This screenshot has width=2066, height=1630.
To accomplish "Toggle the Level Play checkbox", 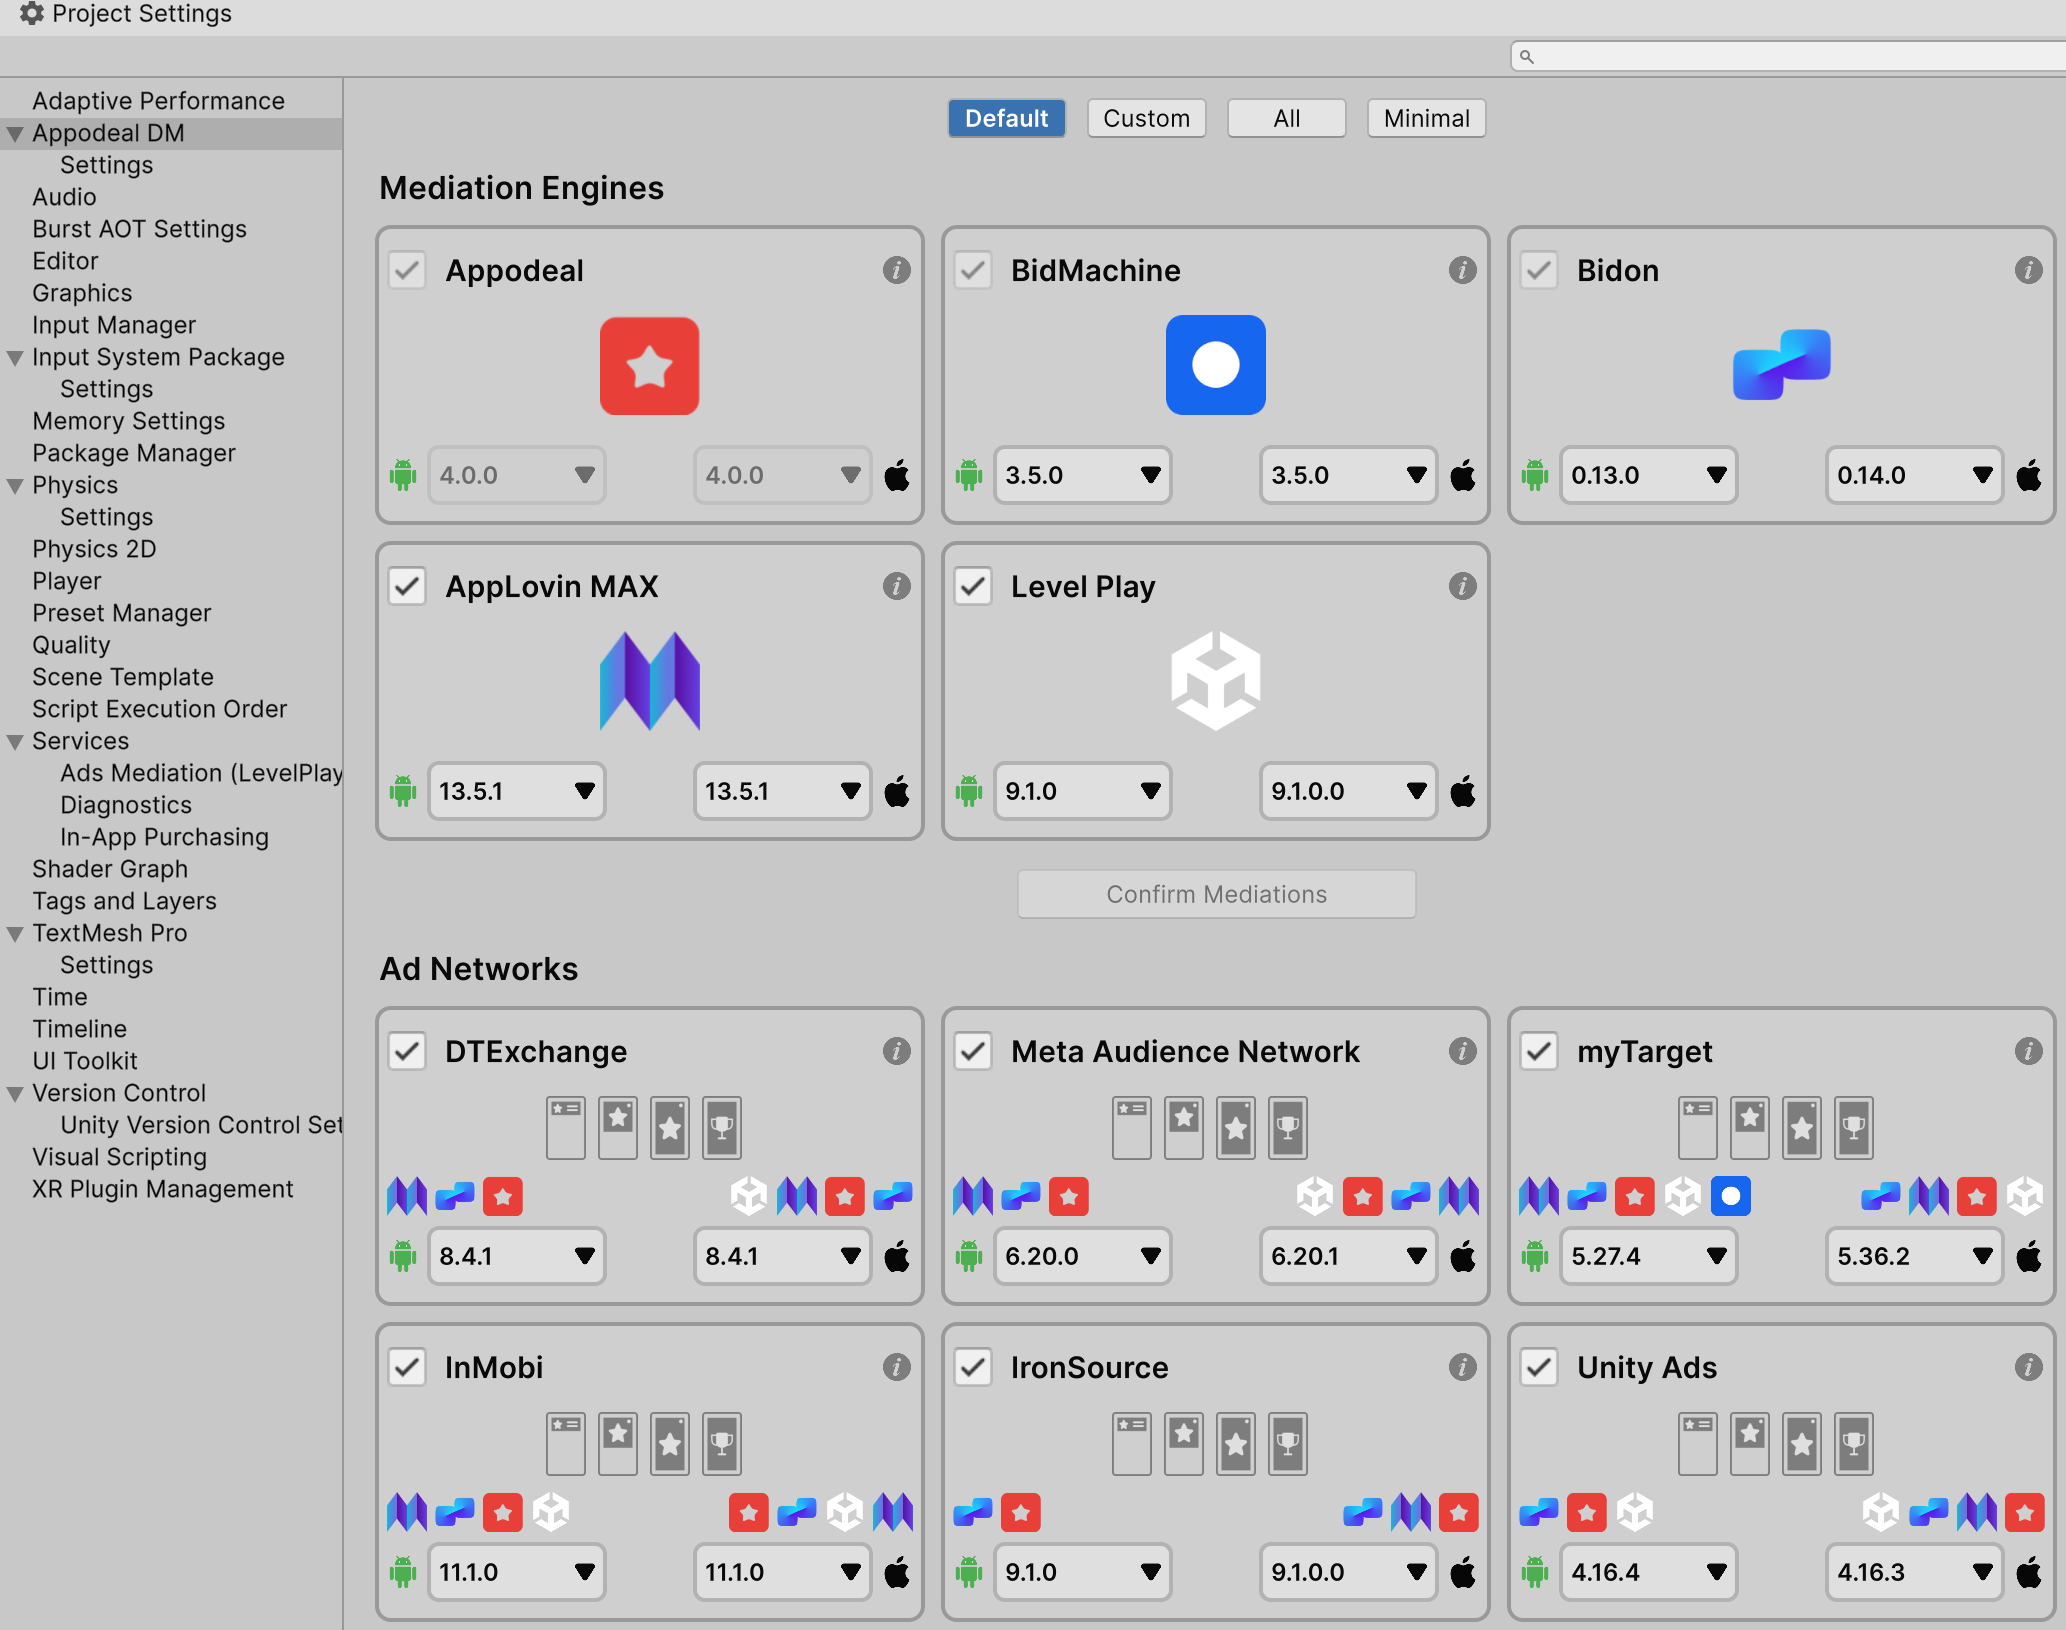I will (x=973, y=586).
